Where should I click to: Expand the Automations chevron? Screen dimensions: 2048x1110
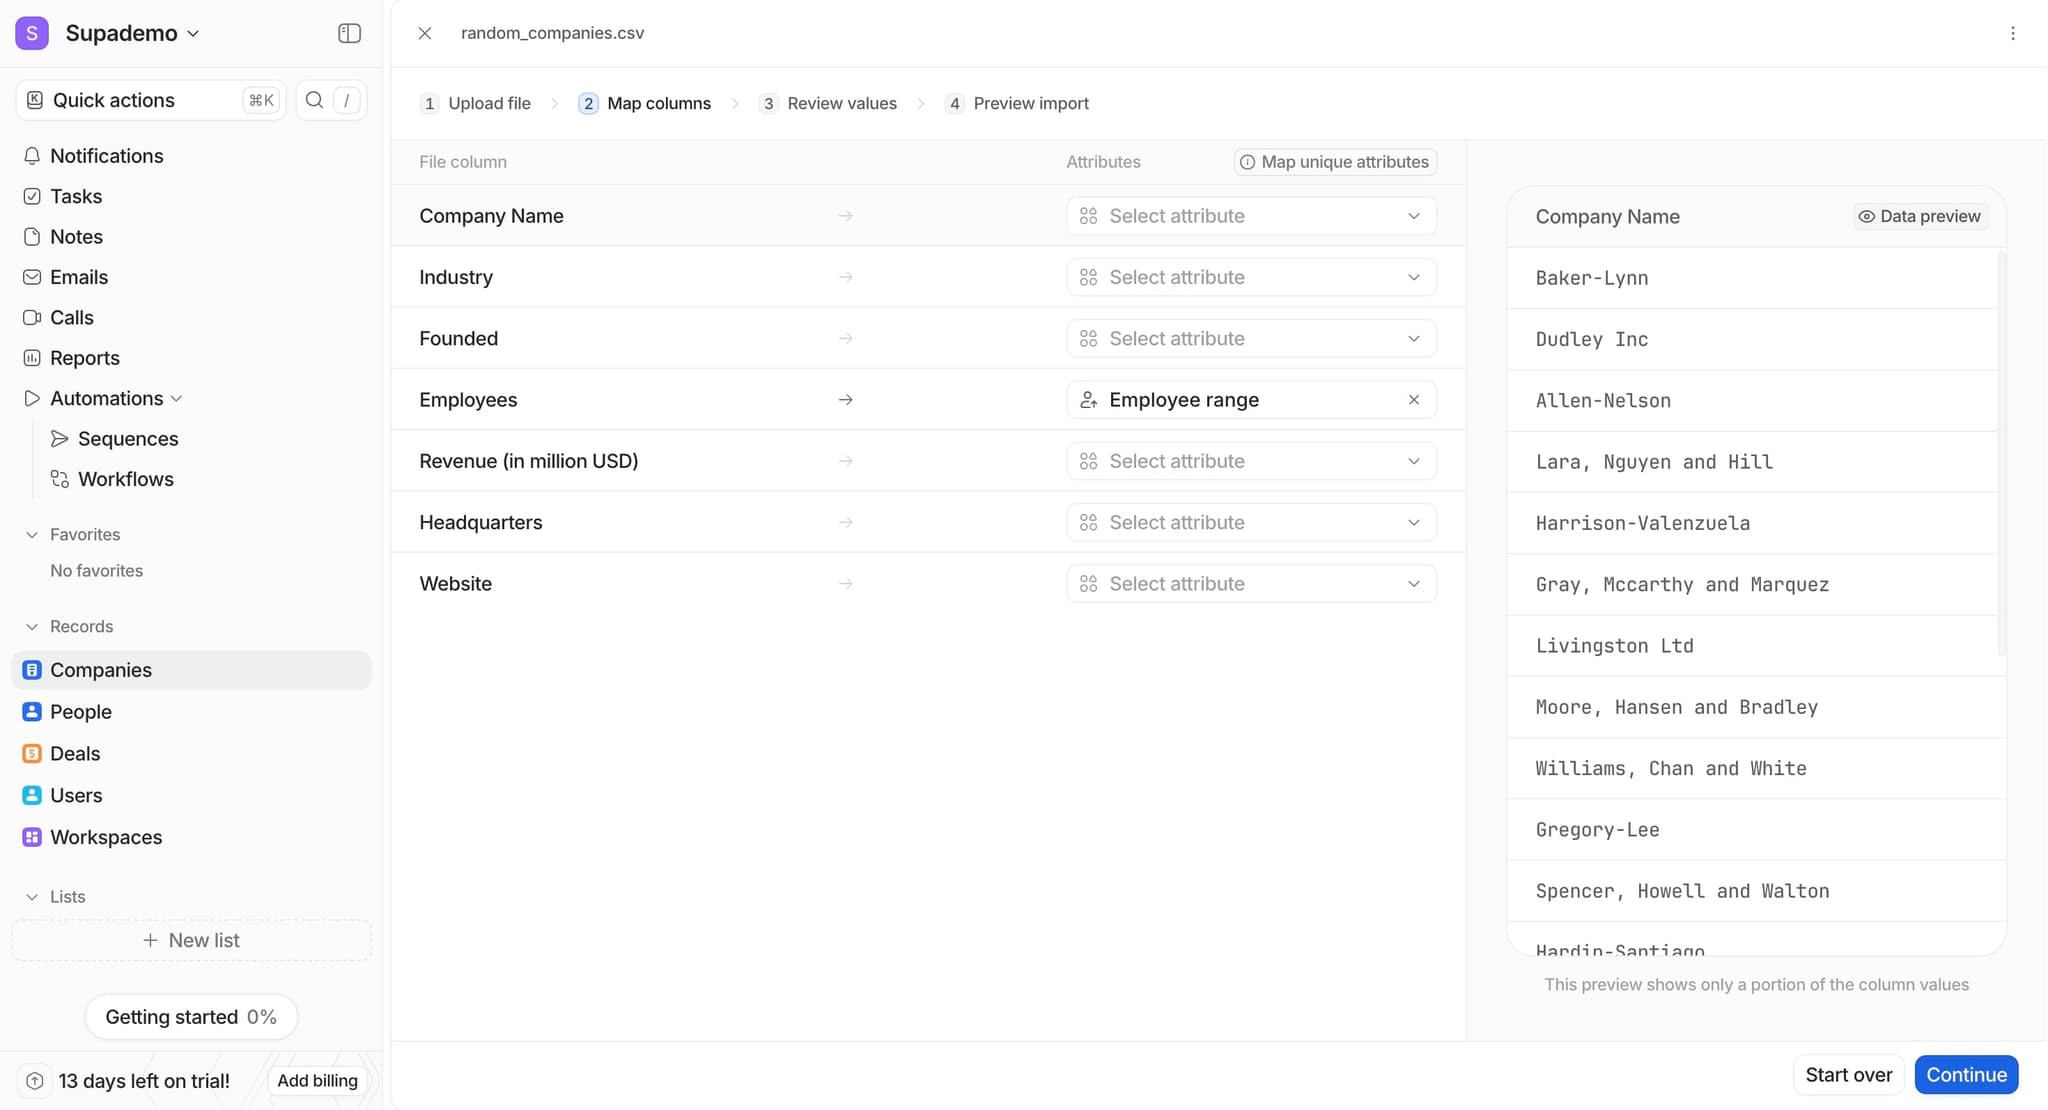(176, 398)
